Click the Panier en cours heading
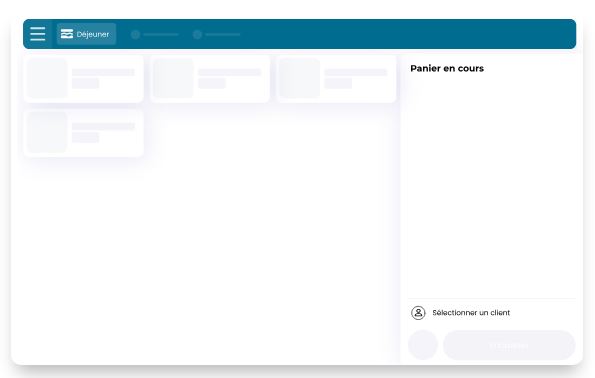The width and height of the screenshot is (595, 378). [x=447, y=68]
